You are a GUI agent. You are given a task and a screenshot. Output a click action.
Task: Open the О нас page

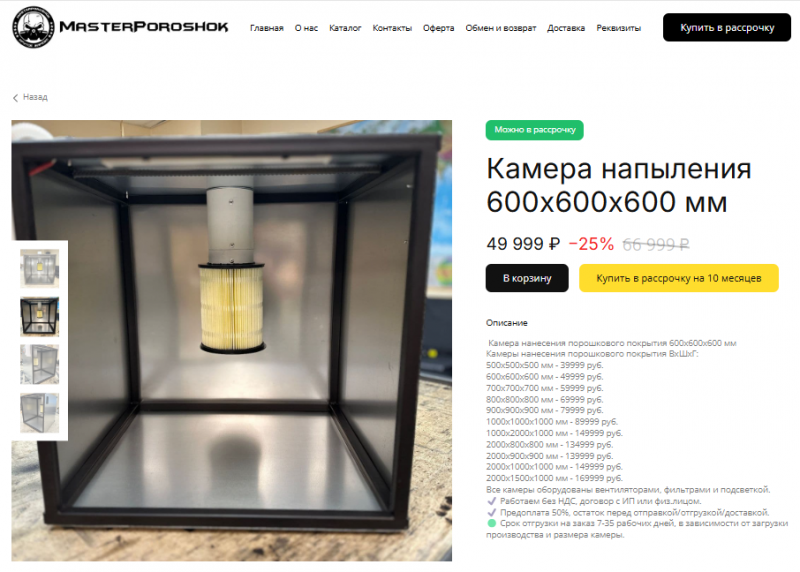coord(306,28)
